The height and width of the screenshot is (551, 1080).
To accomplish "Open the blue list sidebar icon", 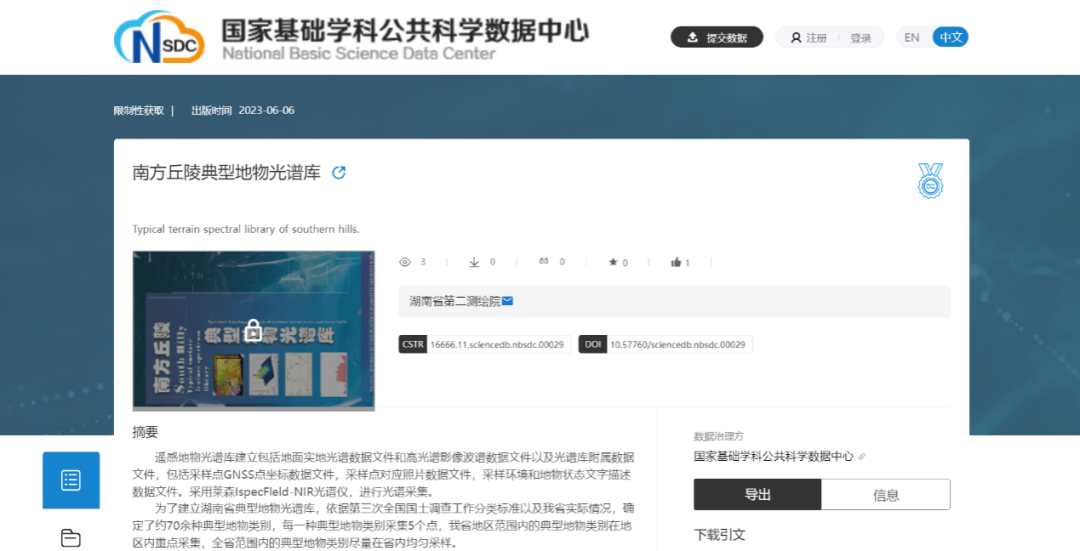I will (x=71, y=480).
